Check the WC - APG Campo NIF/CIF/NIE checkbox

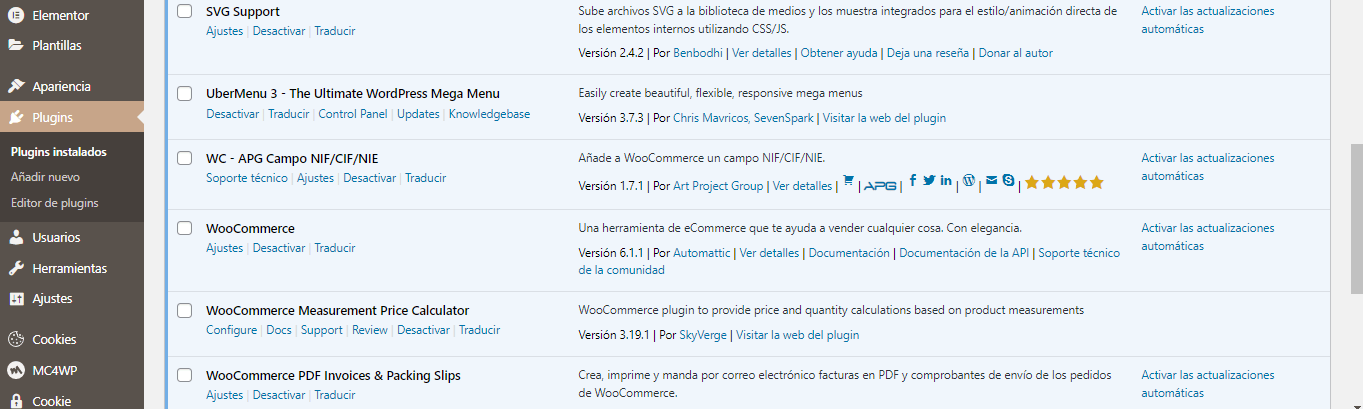tap(184, 158)
